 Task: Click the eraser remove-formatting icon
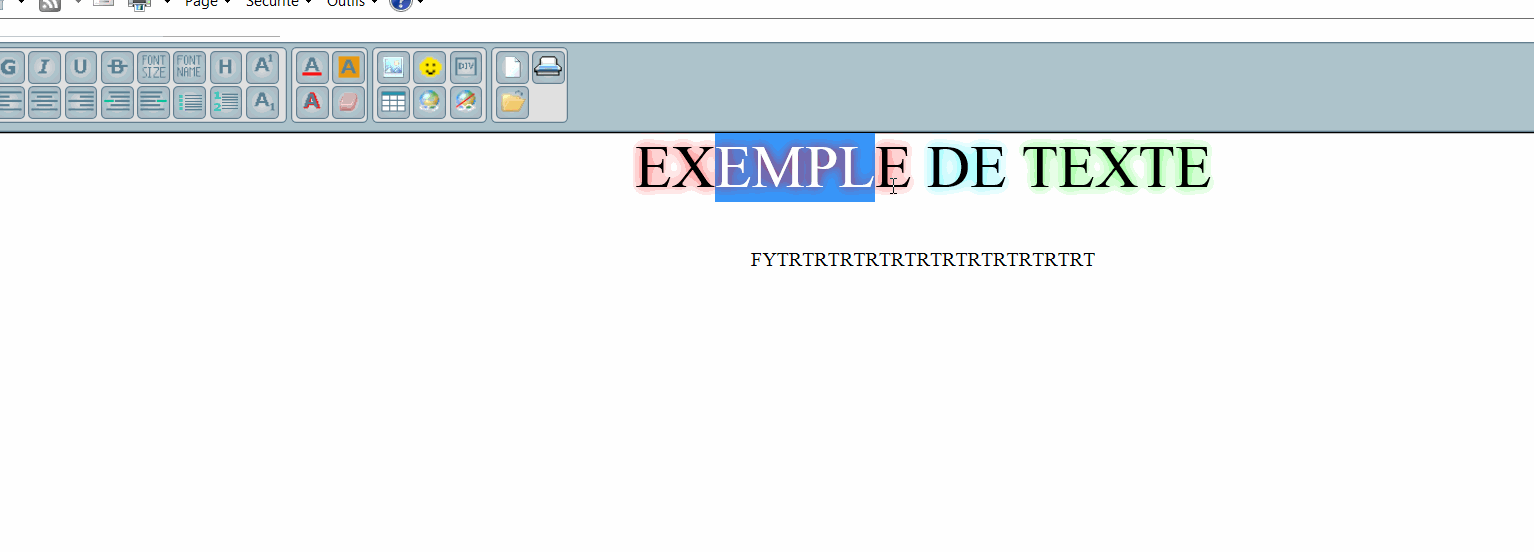pyautogui.click(x=348, y=102)
